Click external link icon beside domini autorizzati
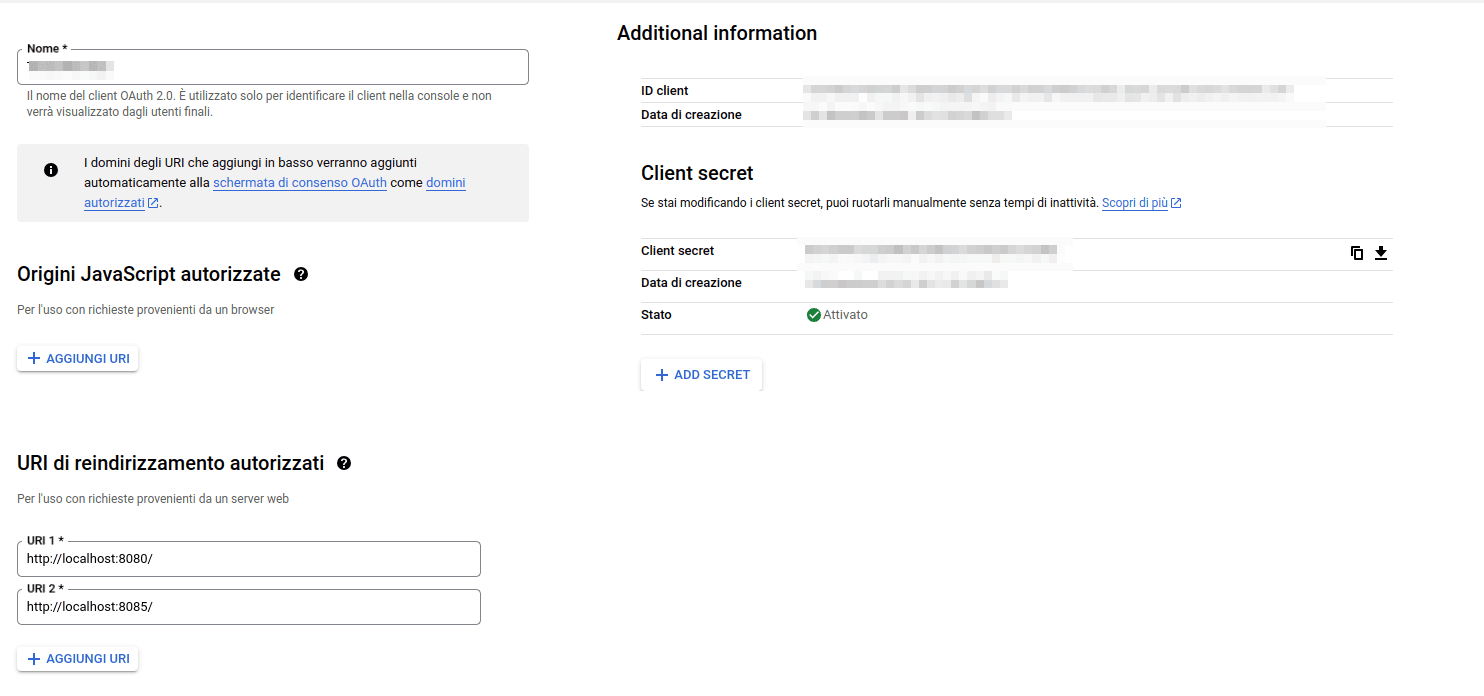This screenshot has height=696, width=1484. point(153,202)
